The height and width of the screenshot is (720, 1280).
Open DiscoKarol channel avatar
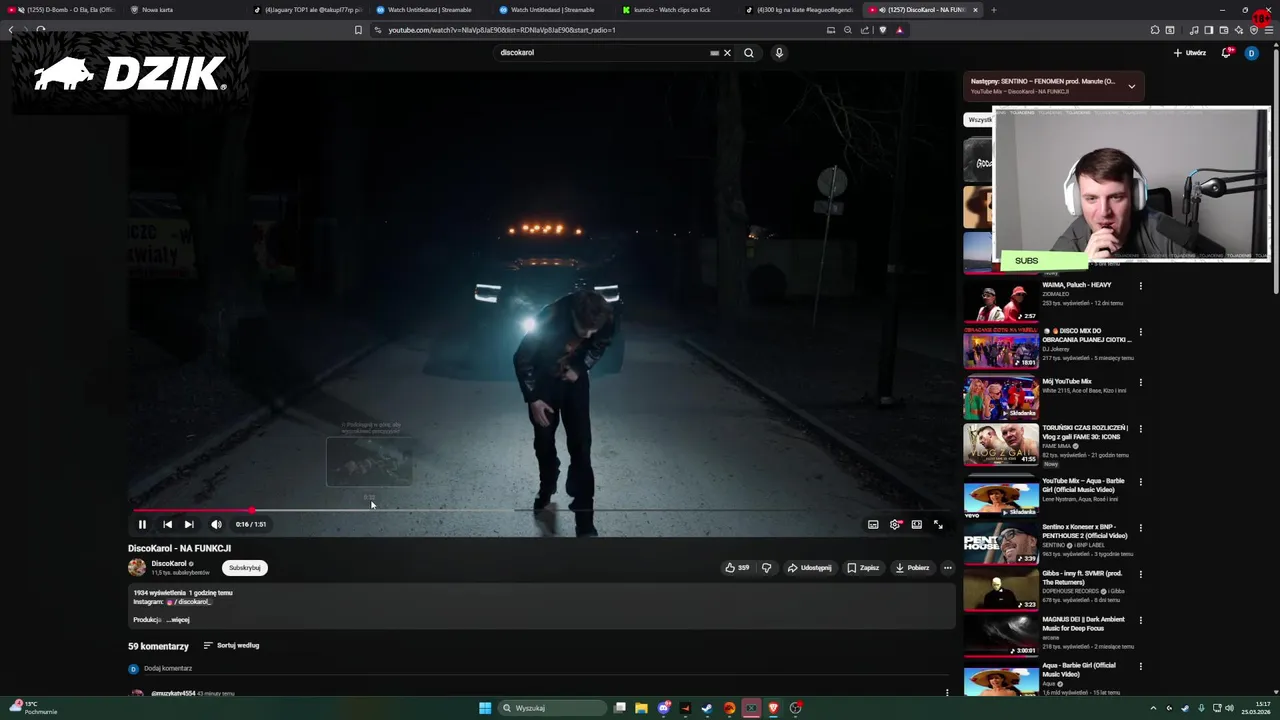137,568
